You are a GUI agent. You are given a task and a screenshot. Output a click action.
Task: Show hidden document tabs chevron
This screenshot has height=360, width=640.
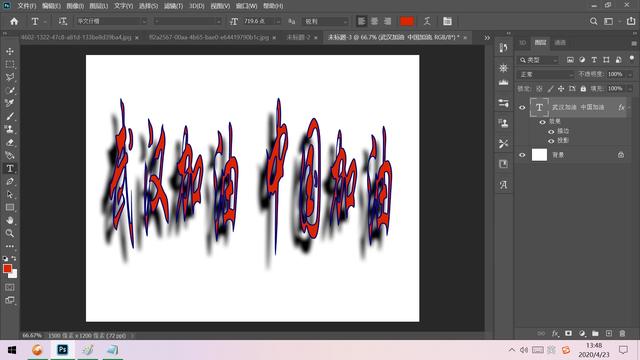(487, 38)
